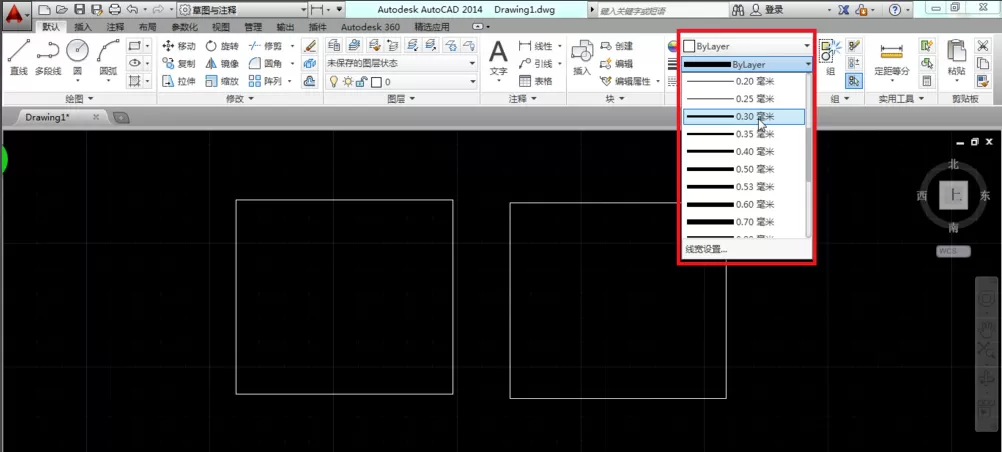
Task: Select the 圆弧 (Arc) tool
Action: pyautogui.click(x=109, y=58)
